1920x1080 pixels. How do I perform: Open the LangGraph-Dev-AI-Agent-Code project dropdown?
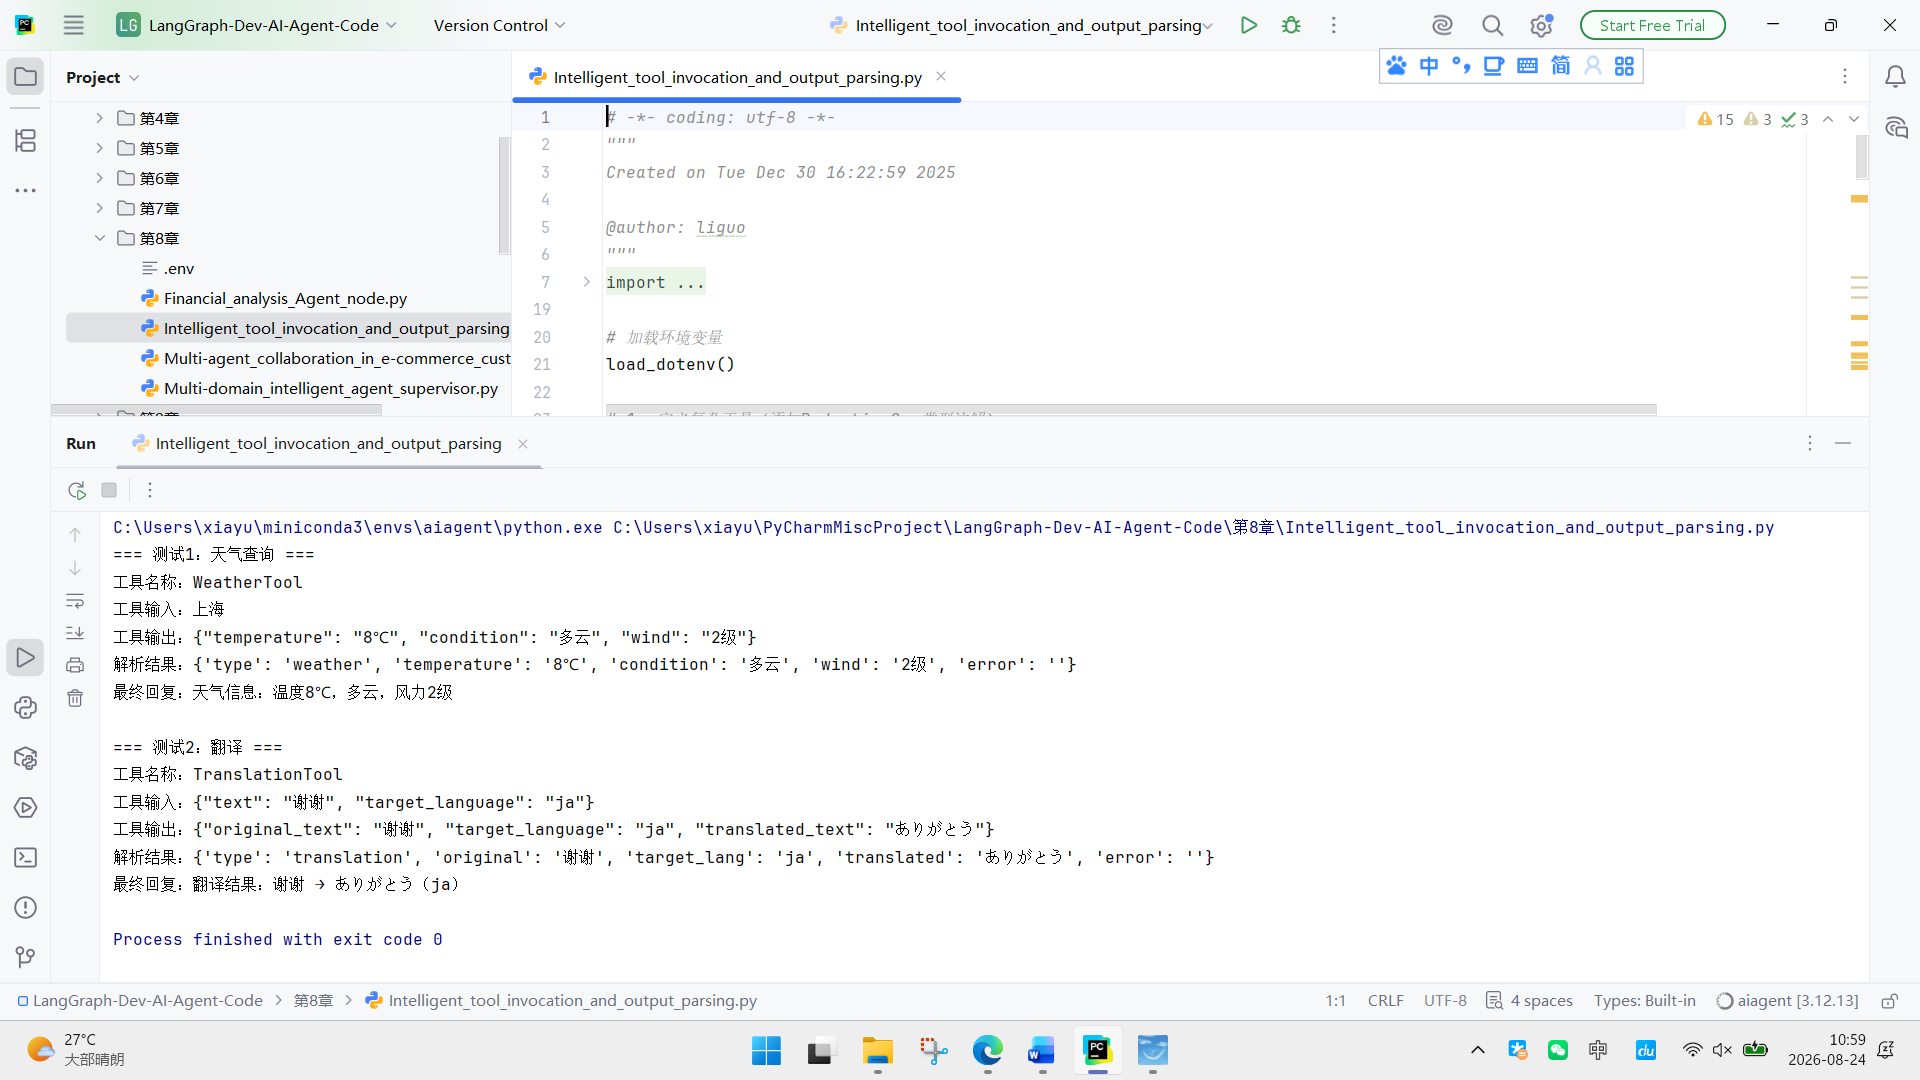[257, 25]
